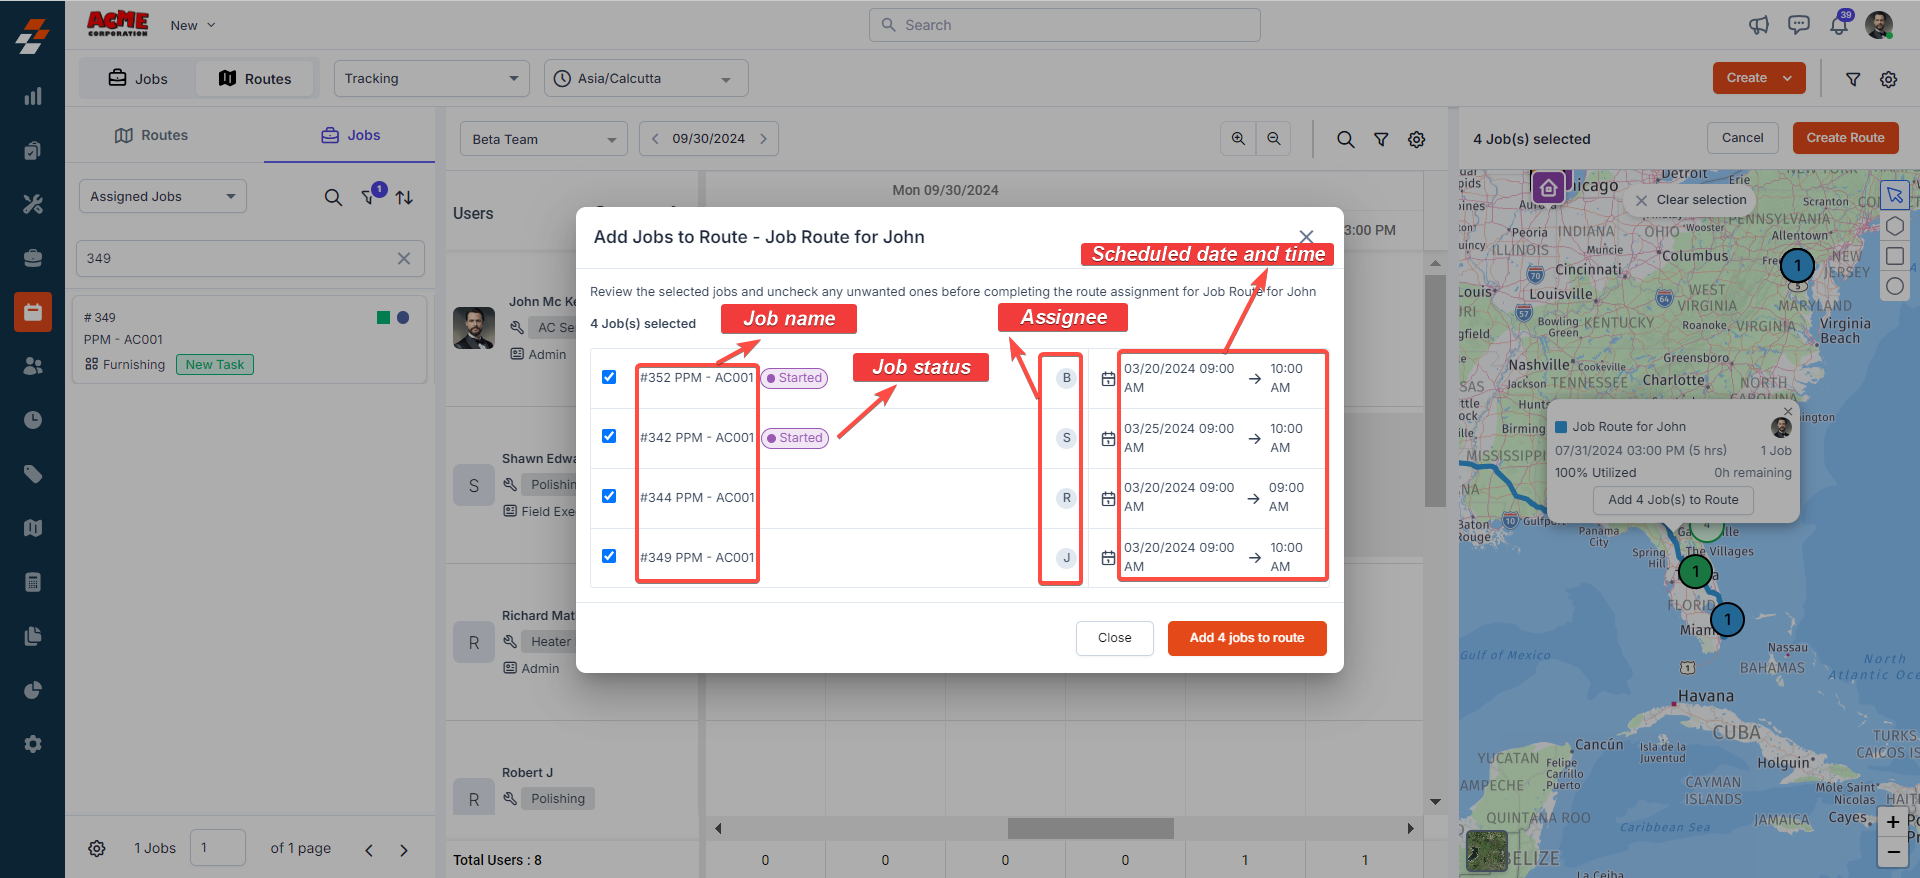Click the Create Route button

tap(1845, 138)
